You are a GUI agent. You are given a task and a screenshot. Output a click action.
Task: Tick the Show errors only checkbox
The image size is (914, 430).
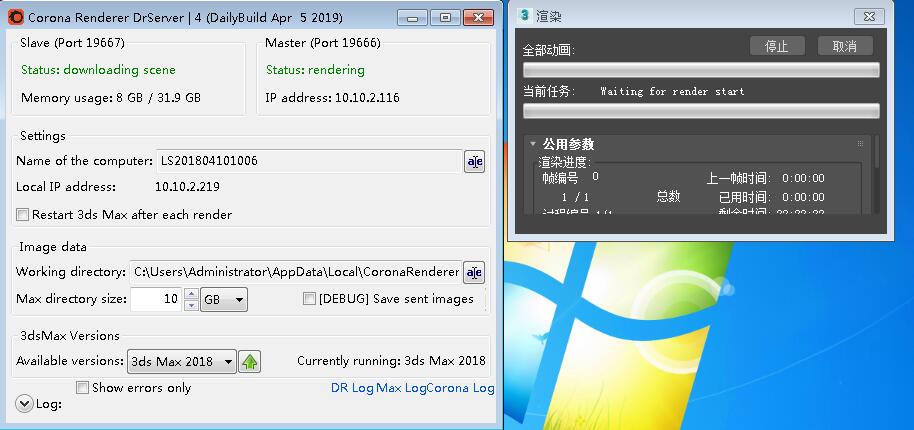click(82, 387)
